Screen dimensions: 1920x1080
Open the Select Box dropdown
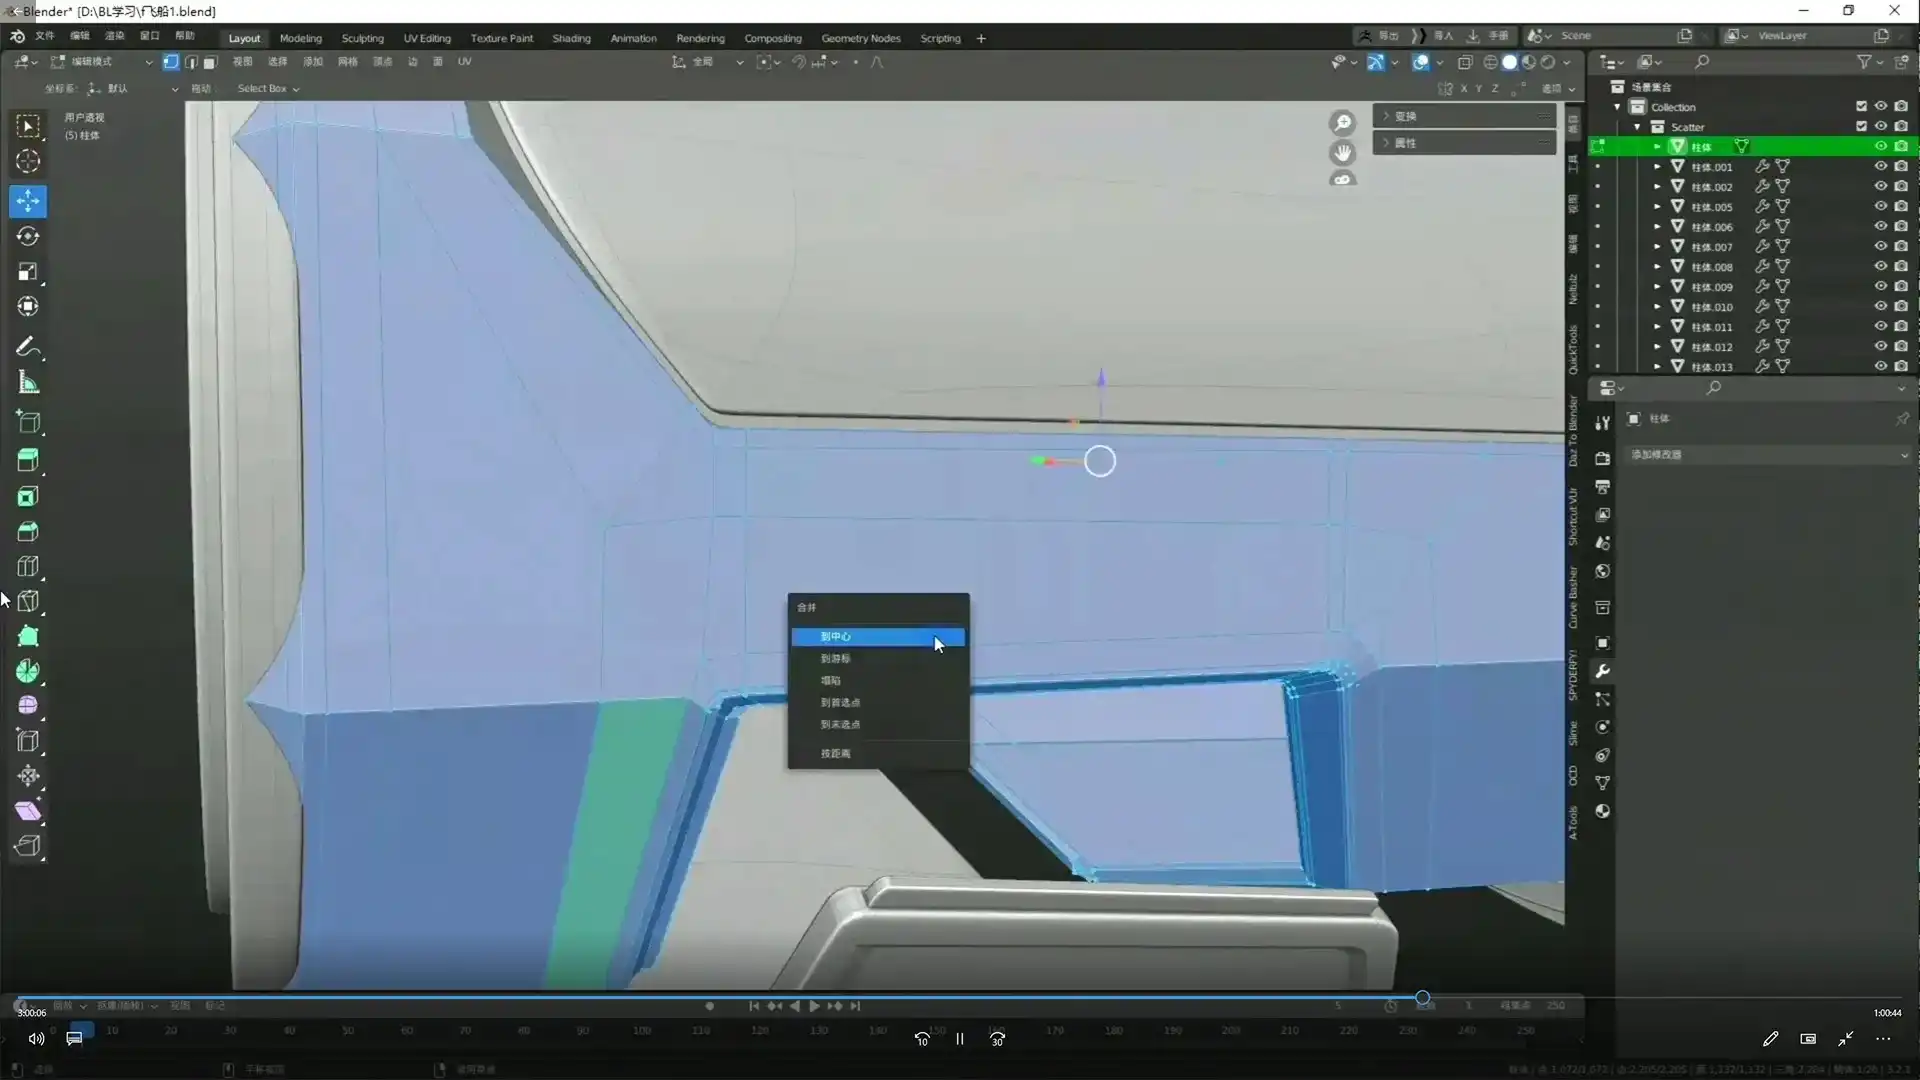pos(268,88)
